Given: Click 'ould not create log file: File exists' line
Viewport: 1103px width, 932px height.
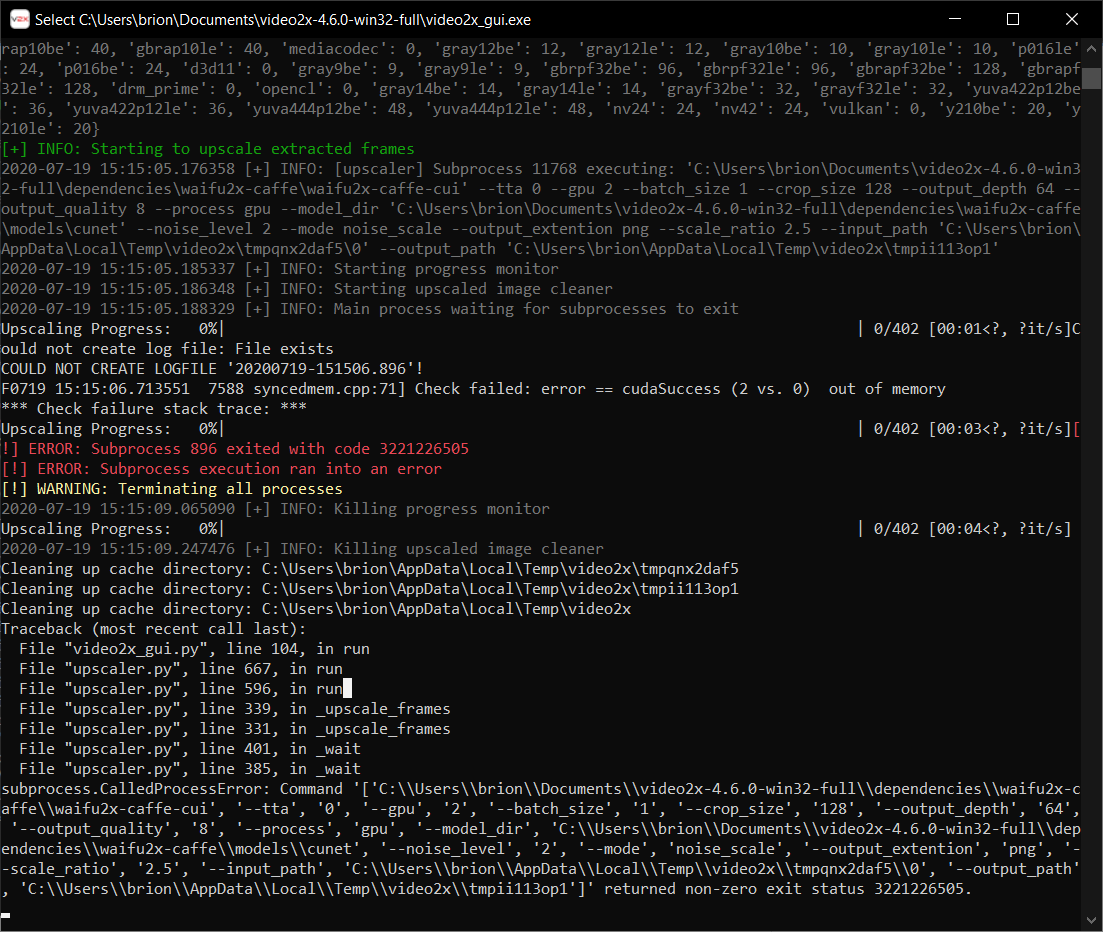Looking at the screenshot, I should pyautogui.click(x=167, y=349).
